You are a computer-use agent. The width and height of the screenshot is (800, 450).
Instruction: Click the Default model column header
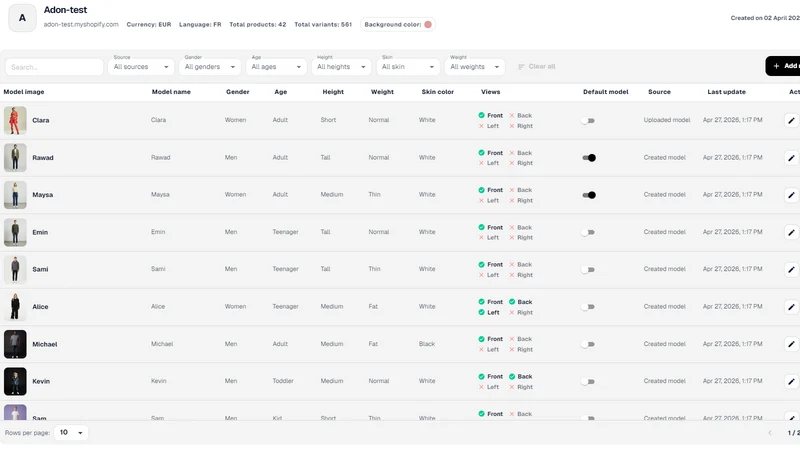(x=606, y=92)
